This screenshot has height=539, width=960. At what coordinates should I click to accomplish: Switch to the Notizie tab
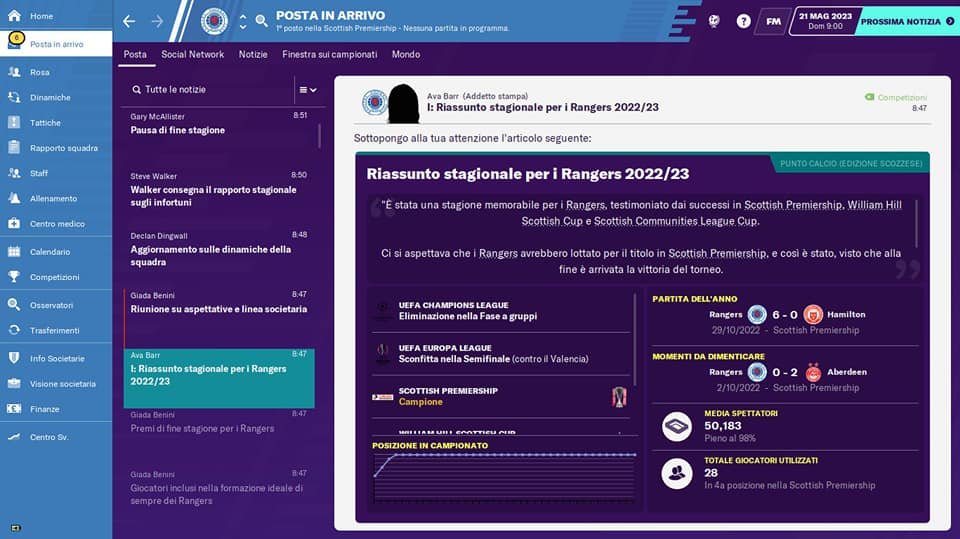[253, 55]
